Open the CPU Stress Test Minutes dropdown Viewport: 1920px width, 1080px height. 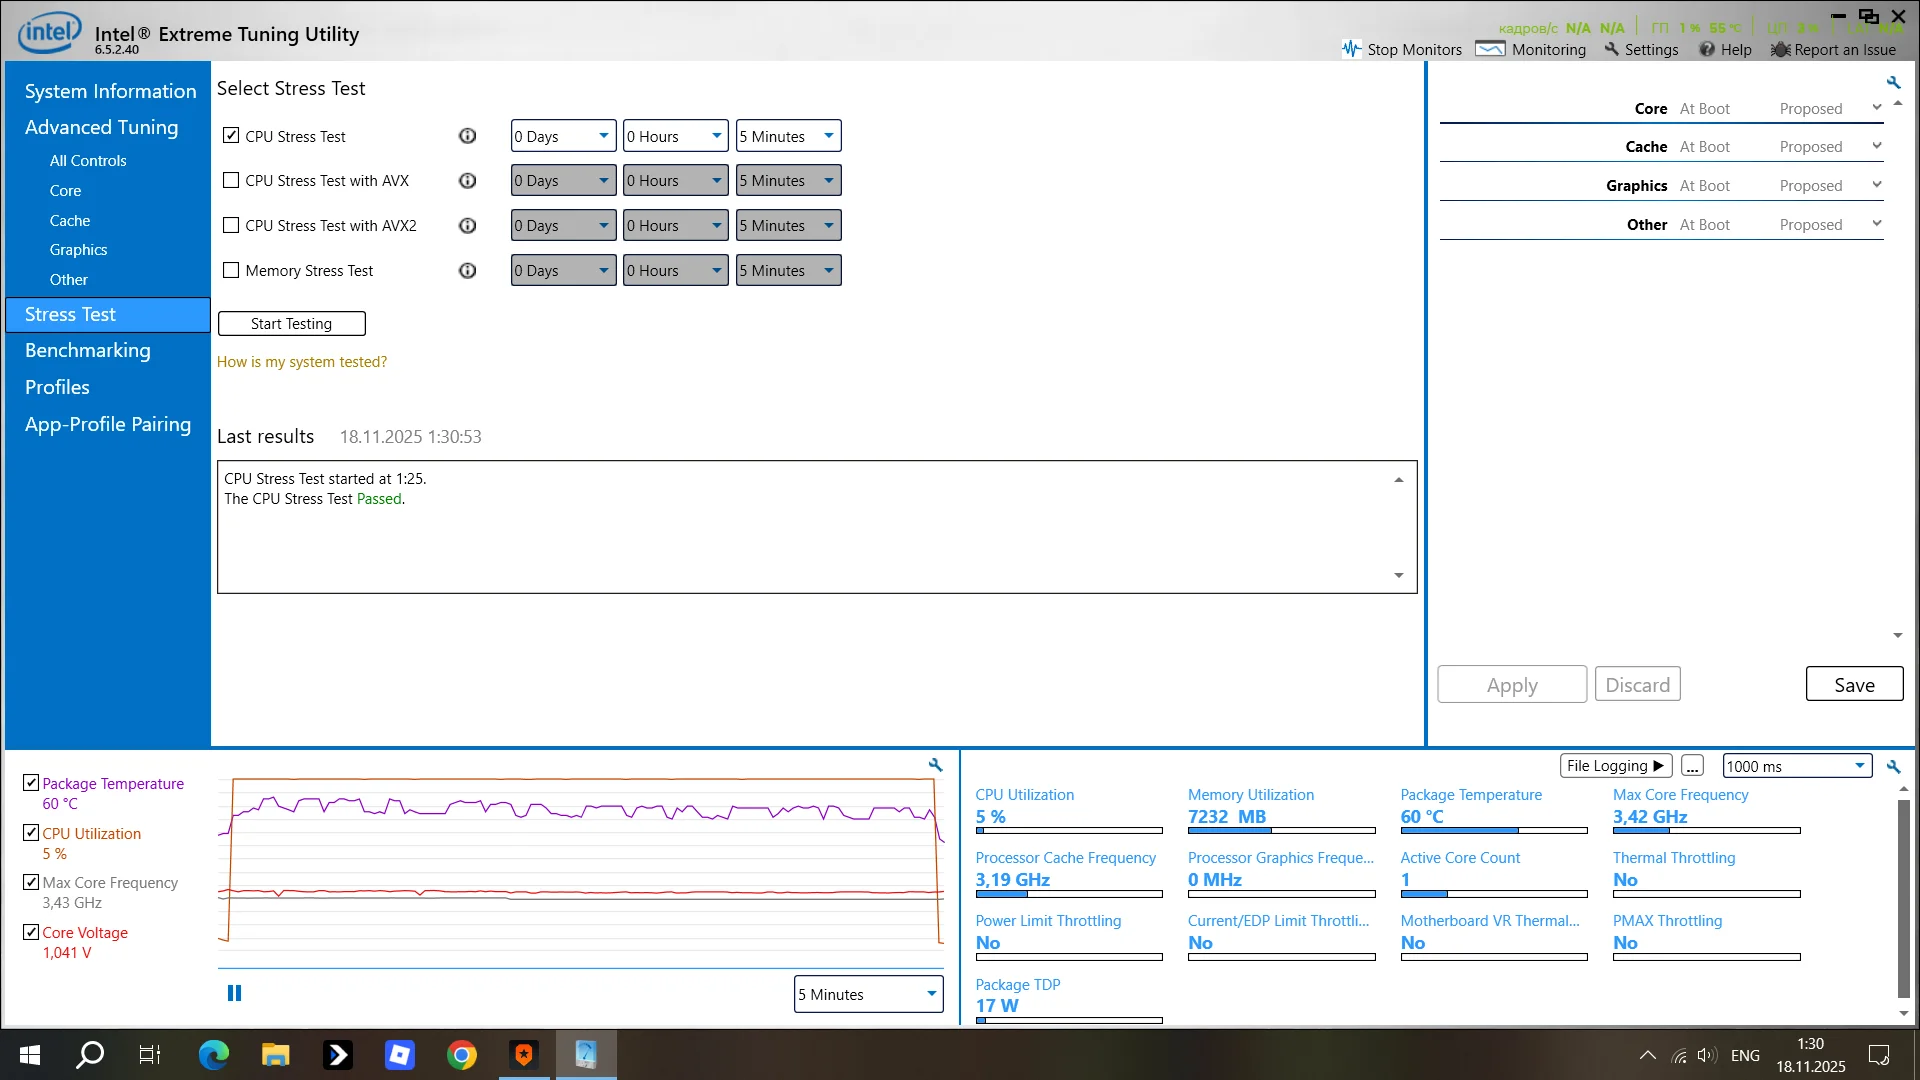click(788, 136)
